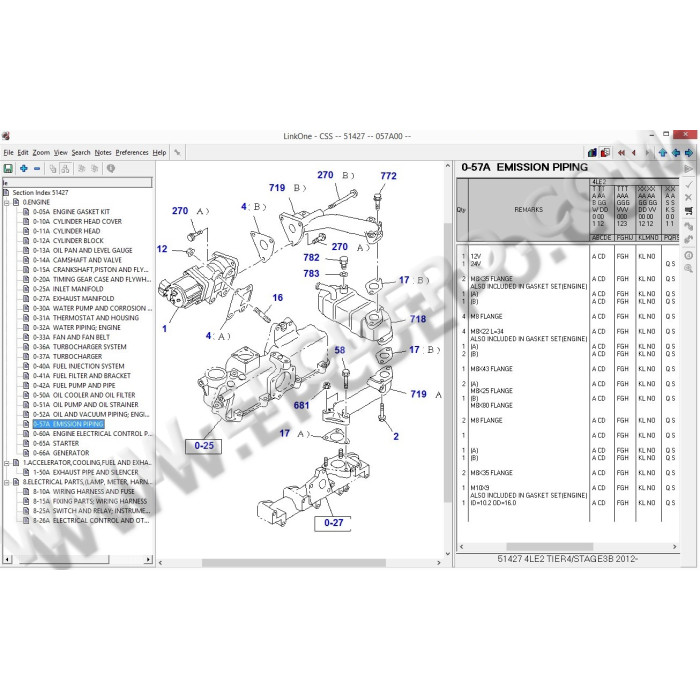The image size is (700, 700).
Task: Click the tree hierarchy view icon
Action: click(66, 168)
